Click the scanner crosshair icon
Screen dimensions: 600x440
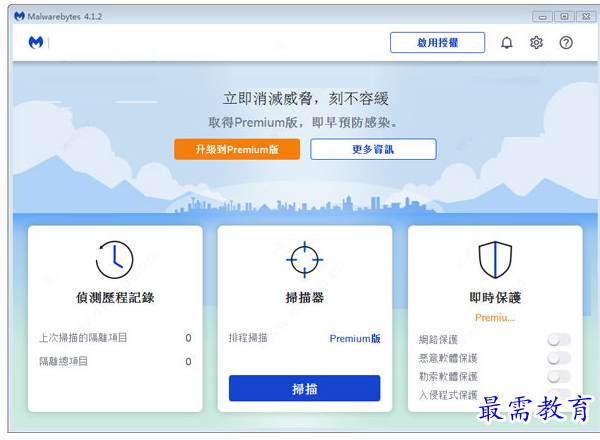[x=305, y=260]
